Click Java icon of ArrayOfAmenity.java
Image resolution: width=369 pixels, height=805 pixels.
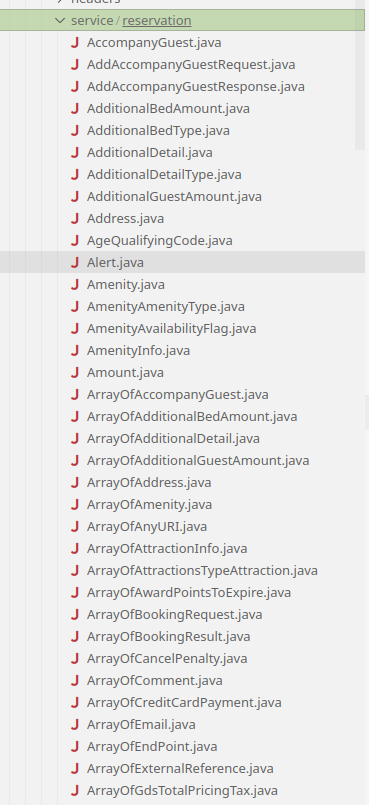pyautogui.click(x=75, y=505)
